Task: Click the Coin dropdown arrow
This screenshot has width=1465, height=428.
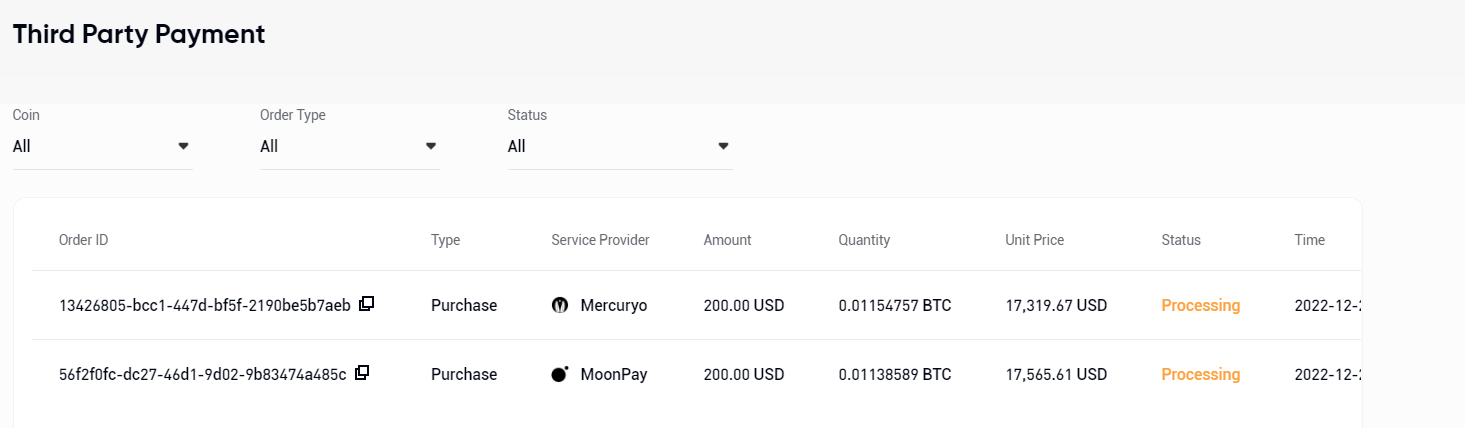Action: coord(183,146)
